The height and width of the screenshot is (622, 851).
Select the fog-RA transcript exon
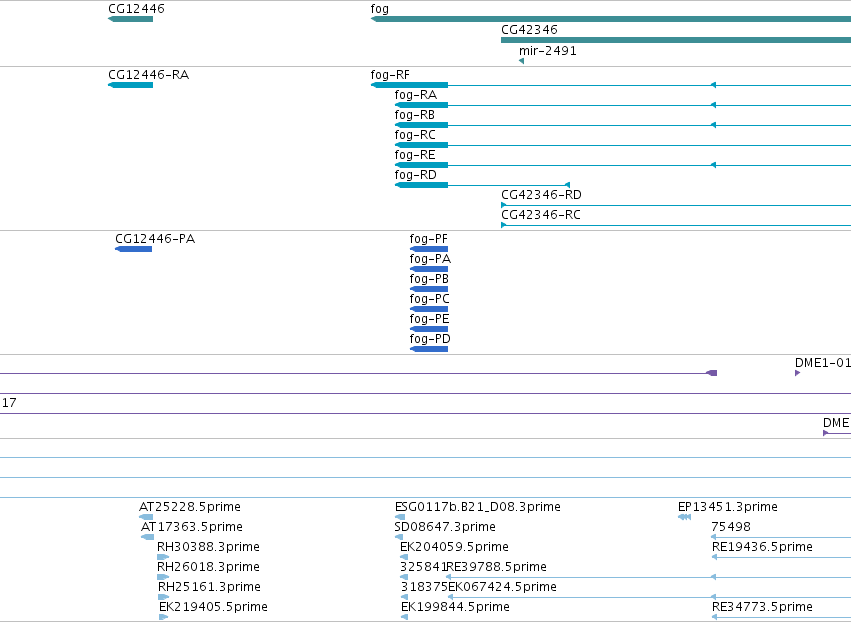[421, 105]
